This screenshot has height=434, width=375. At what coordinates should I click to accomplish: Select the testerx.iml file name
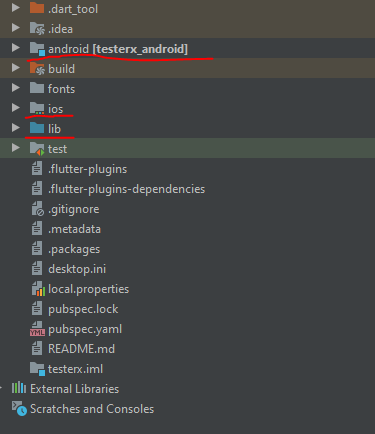click(75, 369)
